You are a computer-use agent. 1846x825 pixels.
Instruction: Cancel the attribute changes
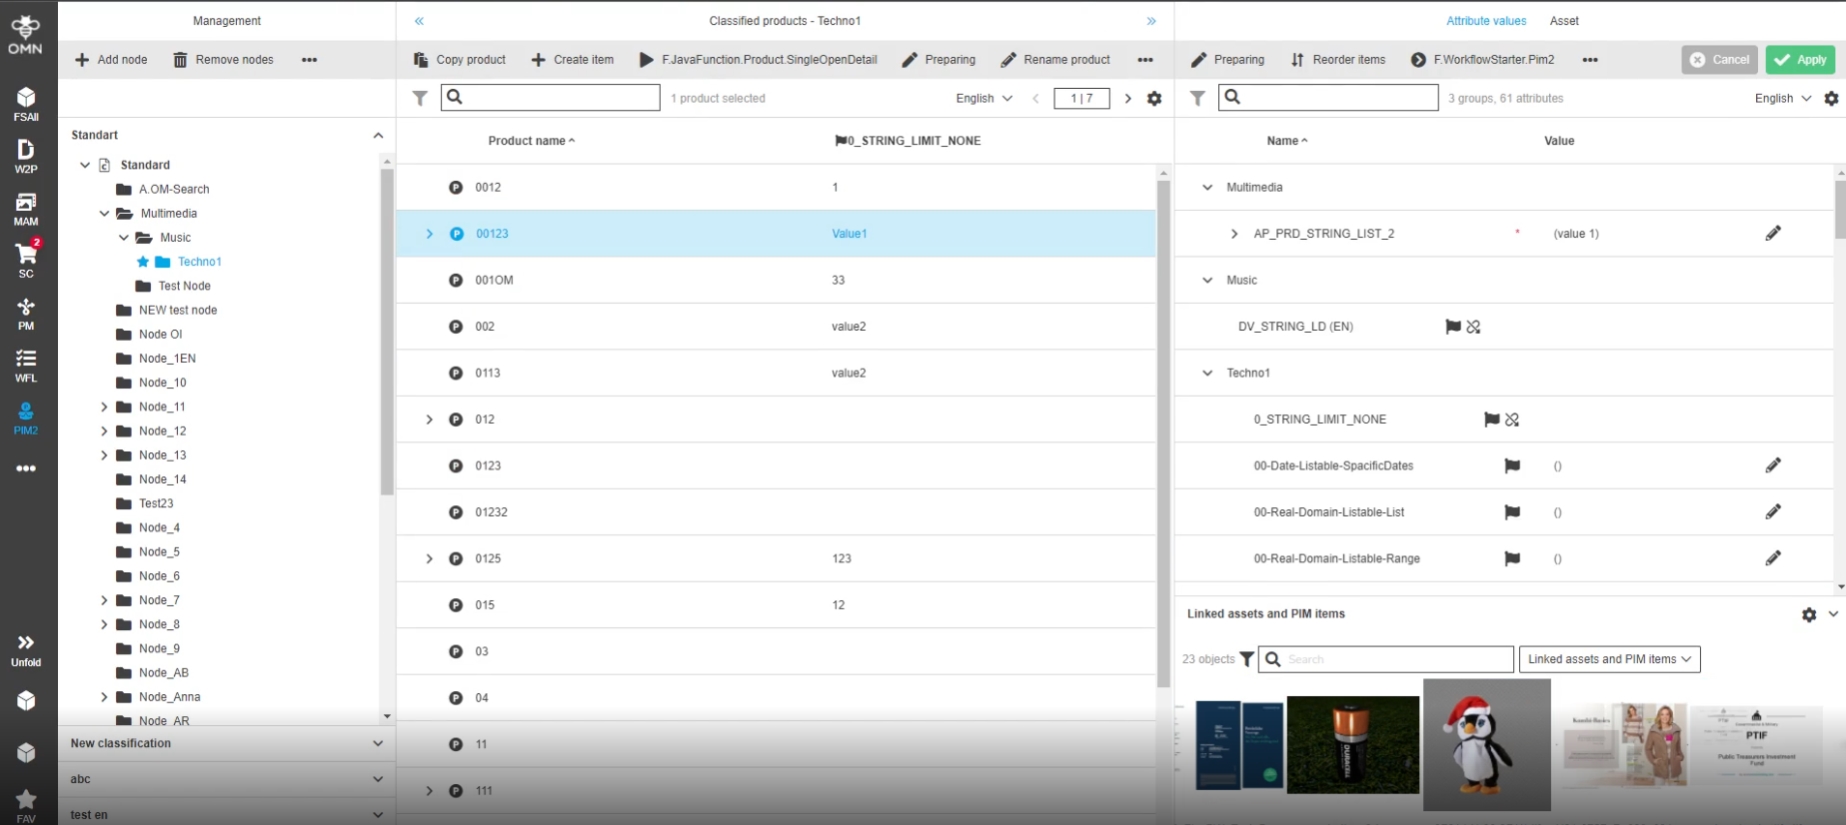coord(1720,60)
